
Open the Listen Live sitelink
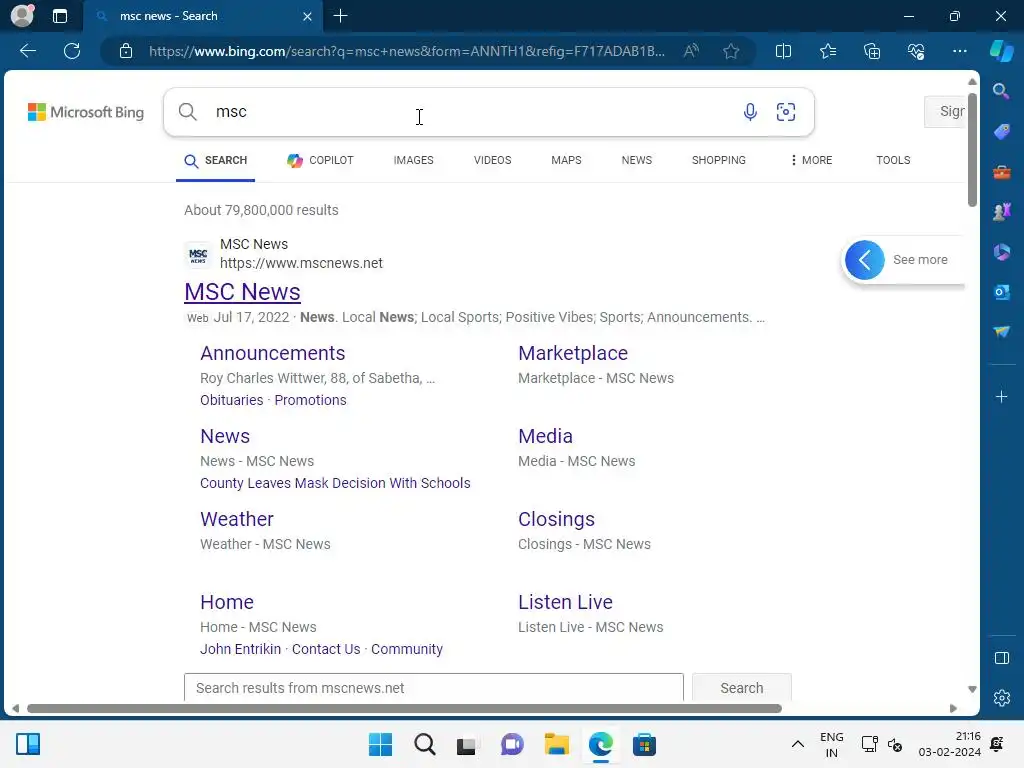pyautogui.click(x=565, y=602)
